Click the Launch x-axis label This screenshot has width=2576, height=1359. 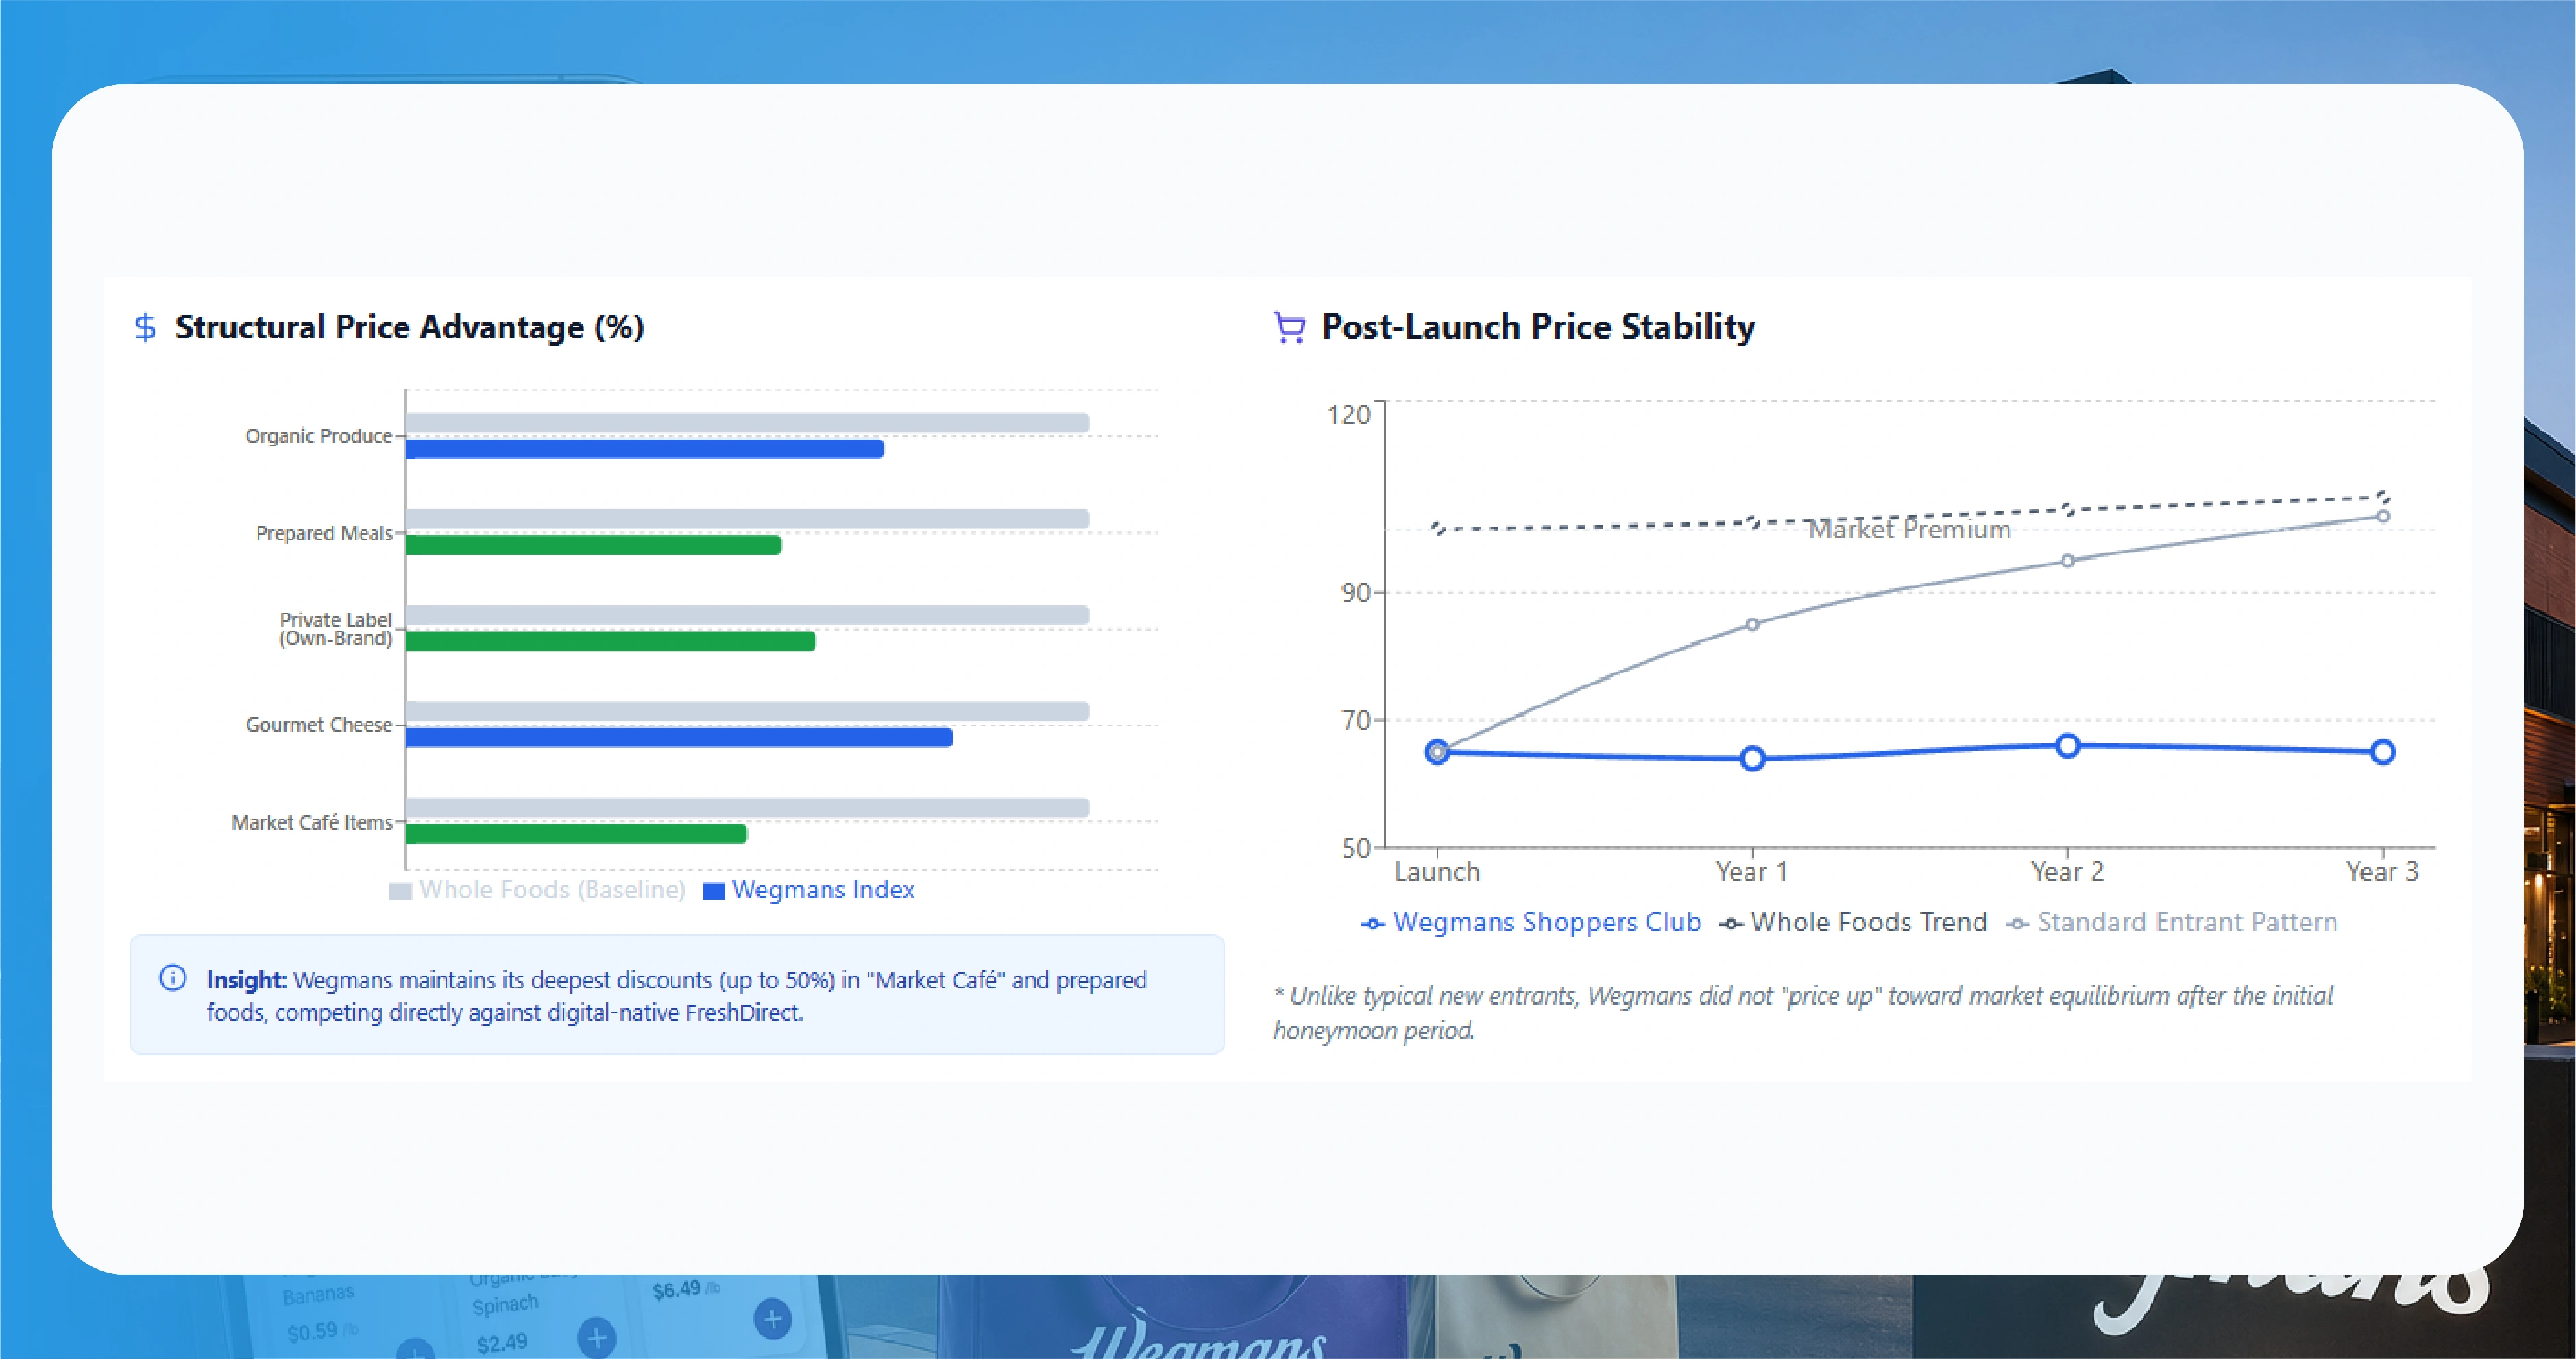coord(1437,872)
